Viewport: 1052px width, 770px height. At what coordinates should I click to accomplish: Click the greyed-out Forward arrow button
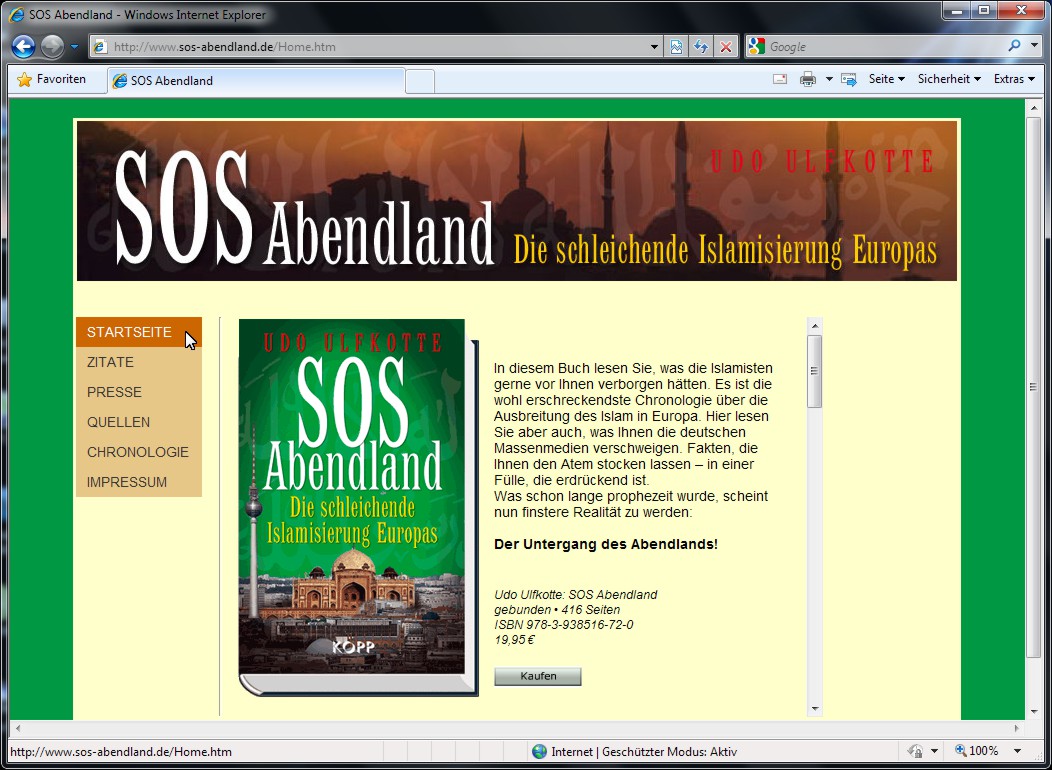[x=52, y=47]
